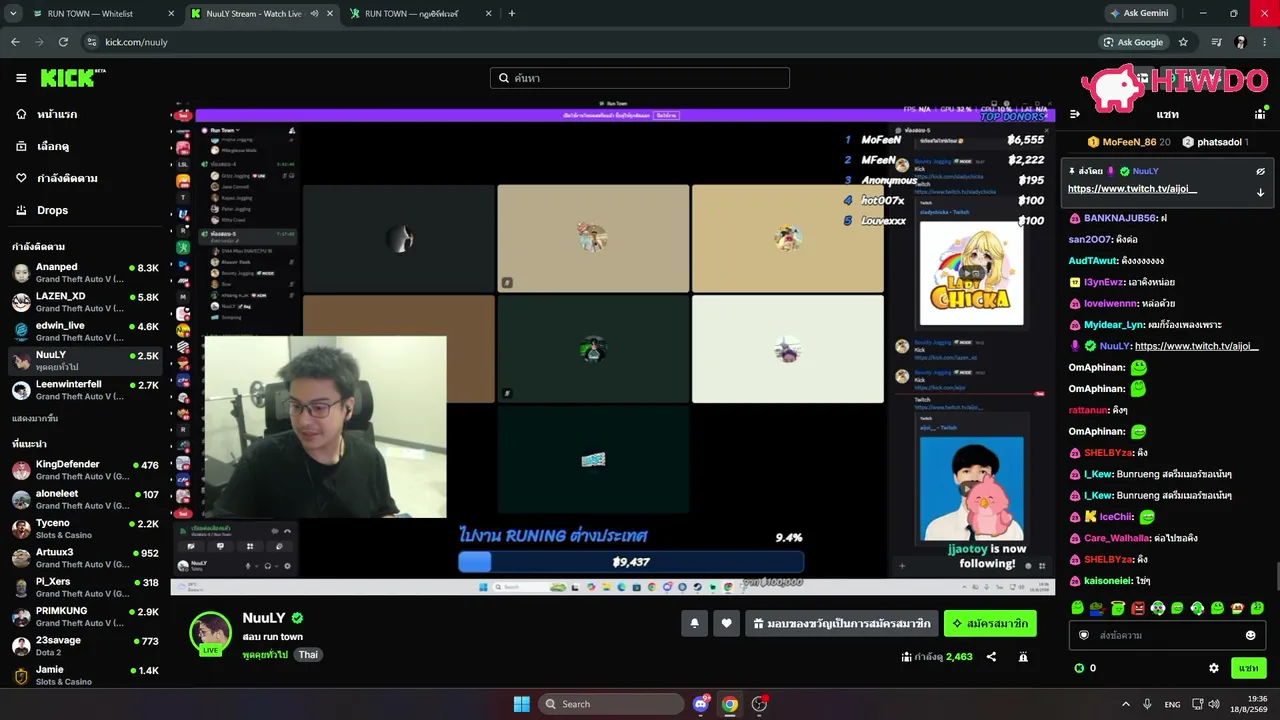The width and height of the screenshot is (1280, 720).
Task: Click the Thai language tag
Action: tap(308, 655)
